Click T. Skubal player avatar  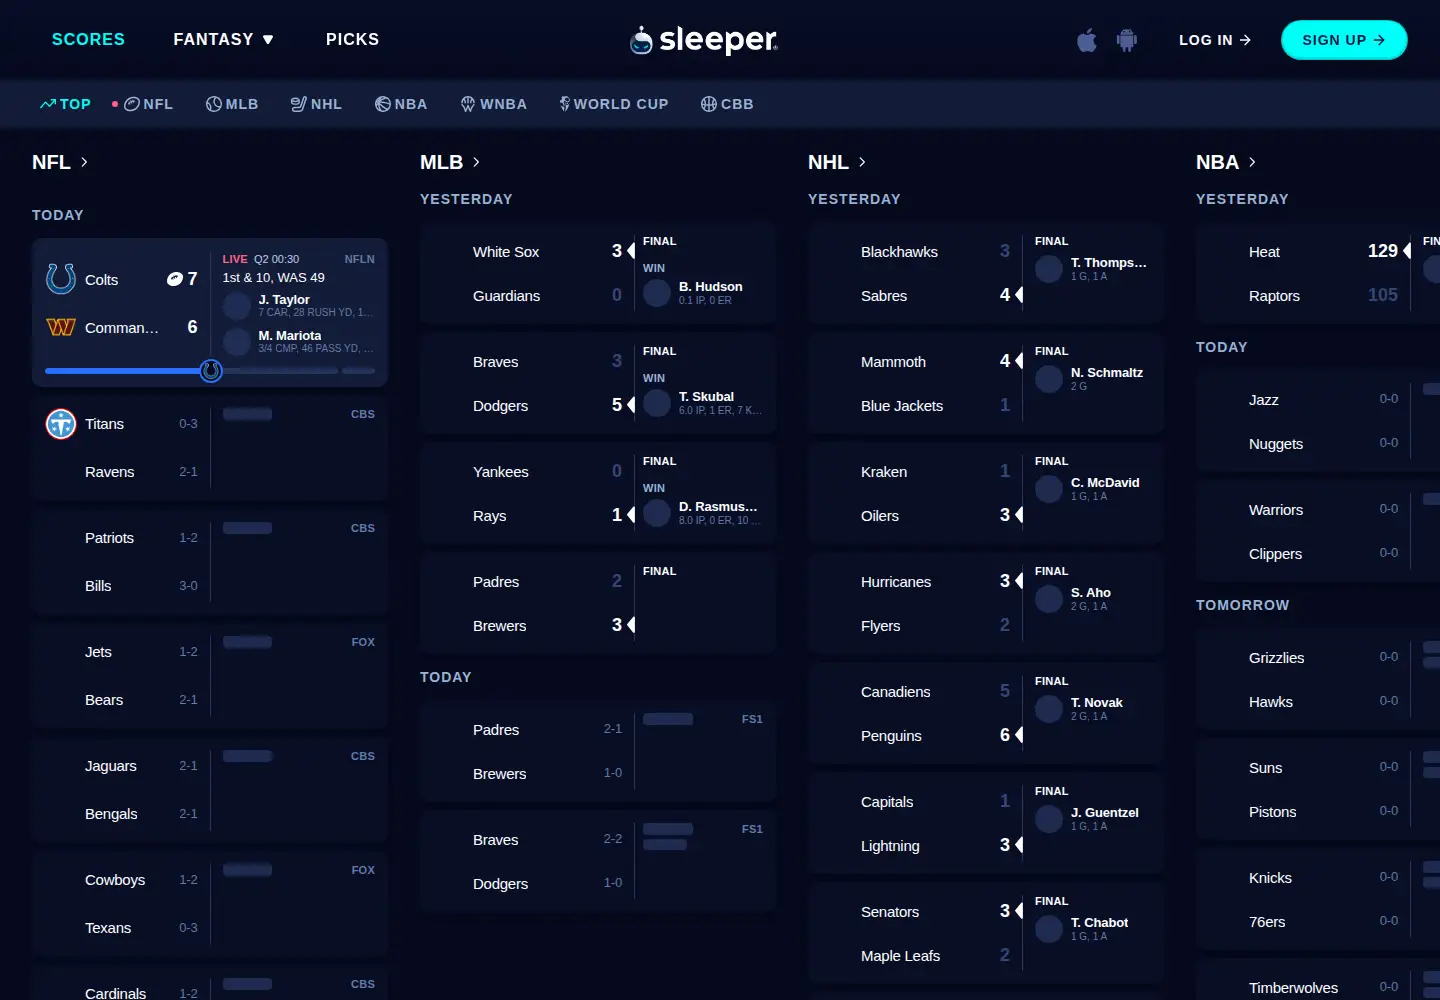coord(657,403)
